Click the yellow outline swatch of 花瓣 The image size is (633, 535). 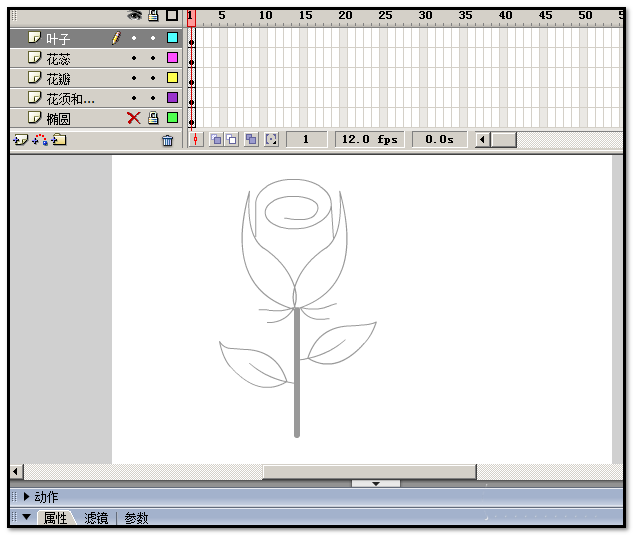[172, 78]
